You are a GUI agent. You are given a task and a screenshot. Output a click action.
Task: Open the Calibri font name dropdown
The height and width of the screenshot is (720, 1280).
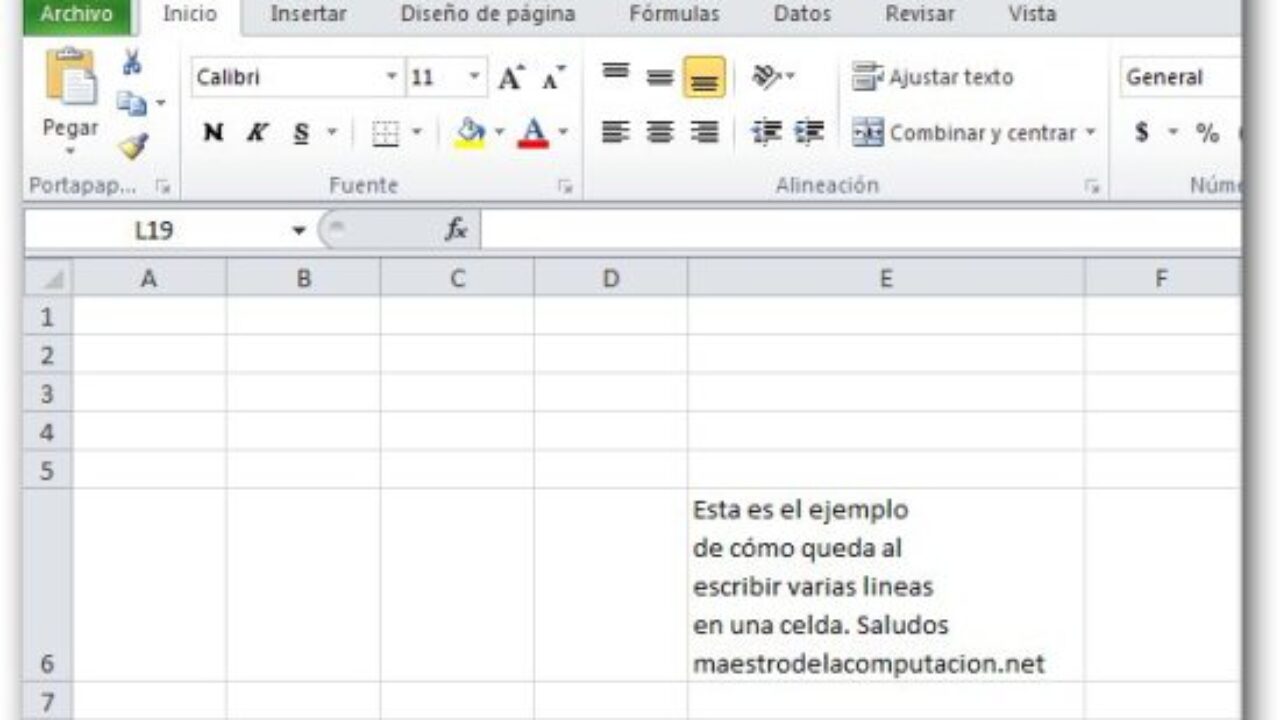(391, 78)
